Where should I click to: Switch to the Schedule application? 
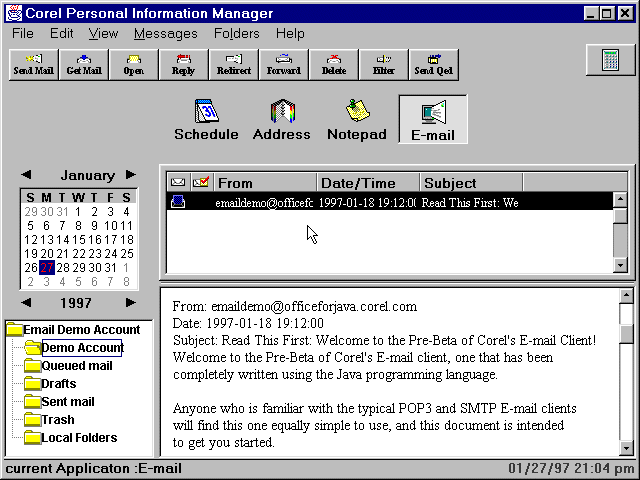coord(207,120)
